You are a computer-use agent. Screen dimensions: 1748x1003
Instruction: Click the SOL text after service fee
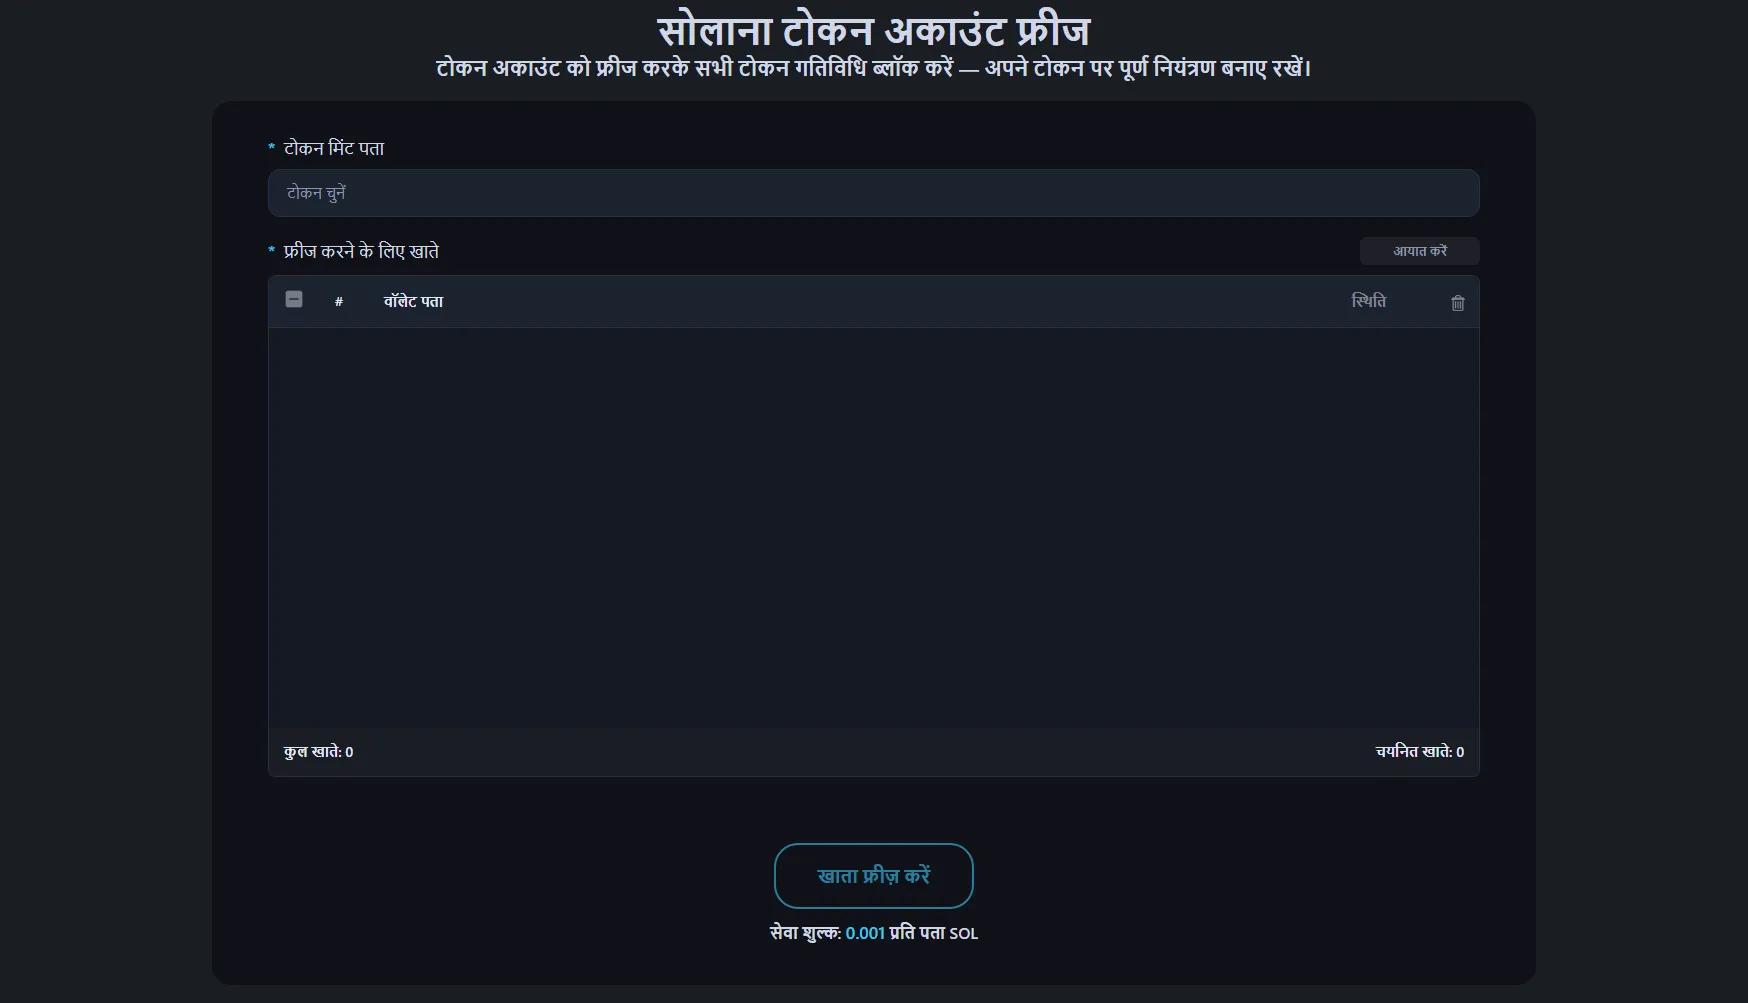[963, 934]
